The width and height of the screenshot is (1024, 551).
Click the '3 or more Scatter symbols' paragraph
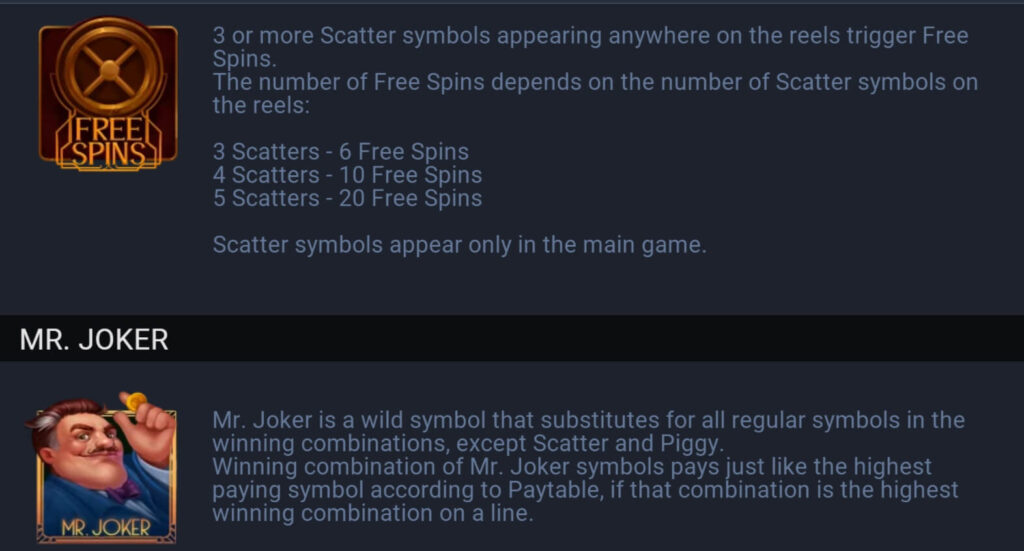pyautogui.click(x=590, y=47)
